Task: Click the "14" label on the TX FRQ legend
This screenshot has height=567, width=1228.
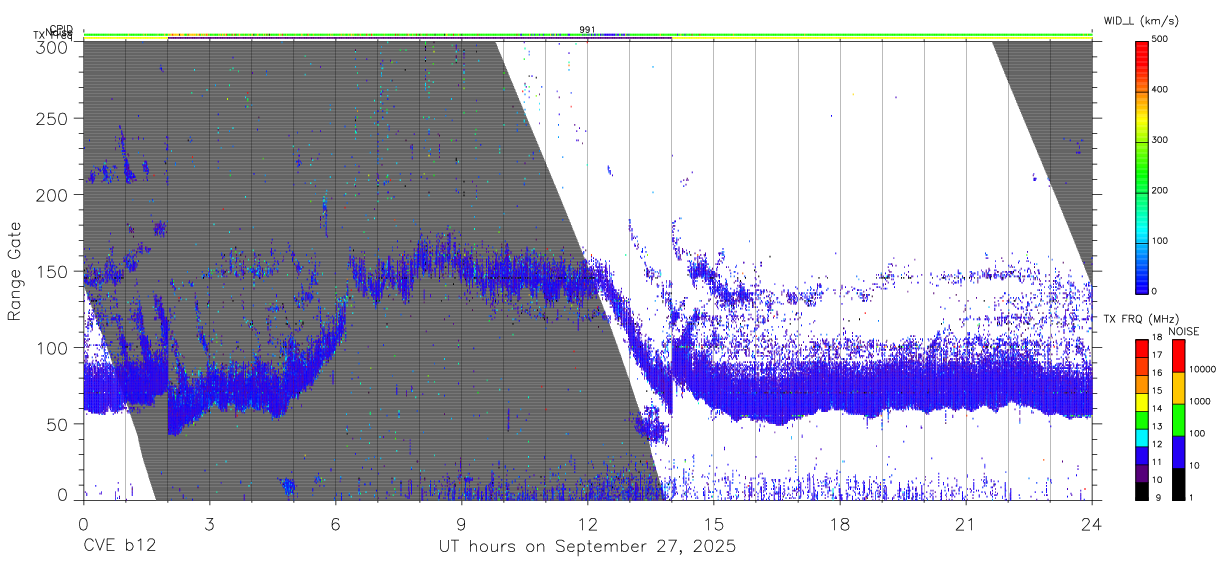Action: (1158, 408)
